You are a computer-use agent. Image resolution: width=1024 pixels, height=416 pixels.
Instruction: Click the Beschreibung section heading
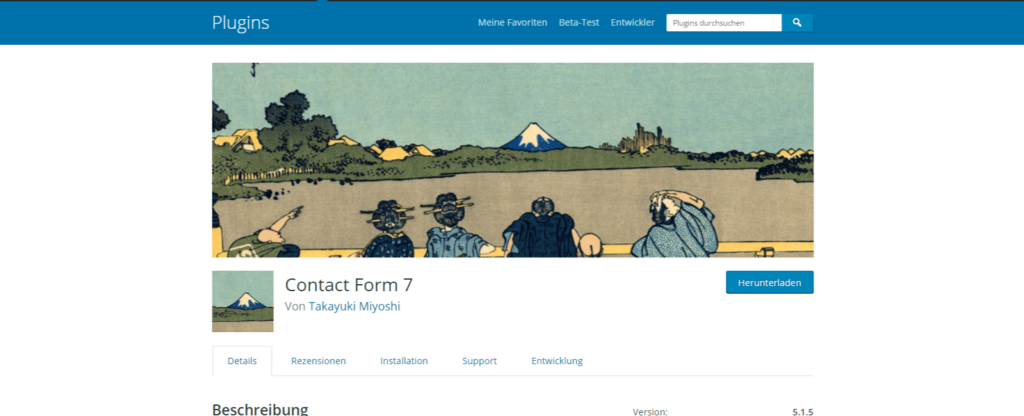[x=260, y=409]
